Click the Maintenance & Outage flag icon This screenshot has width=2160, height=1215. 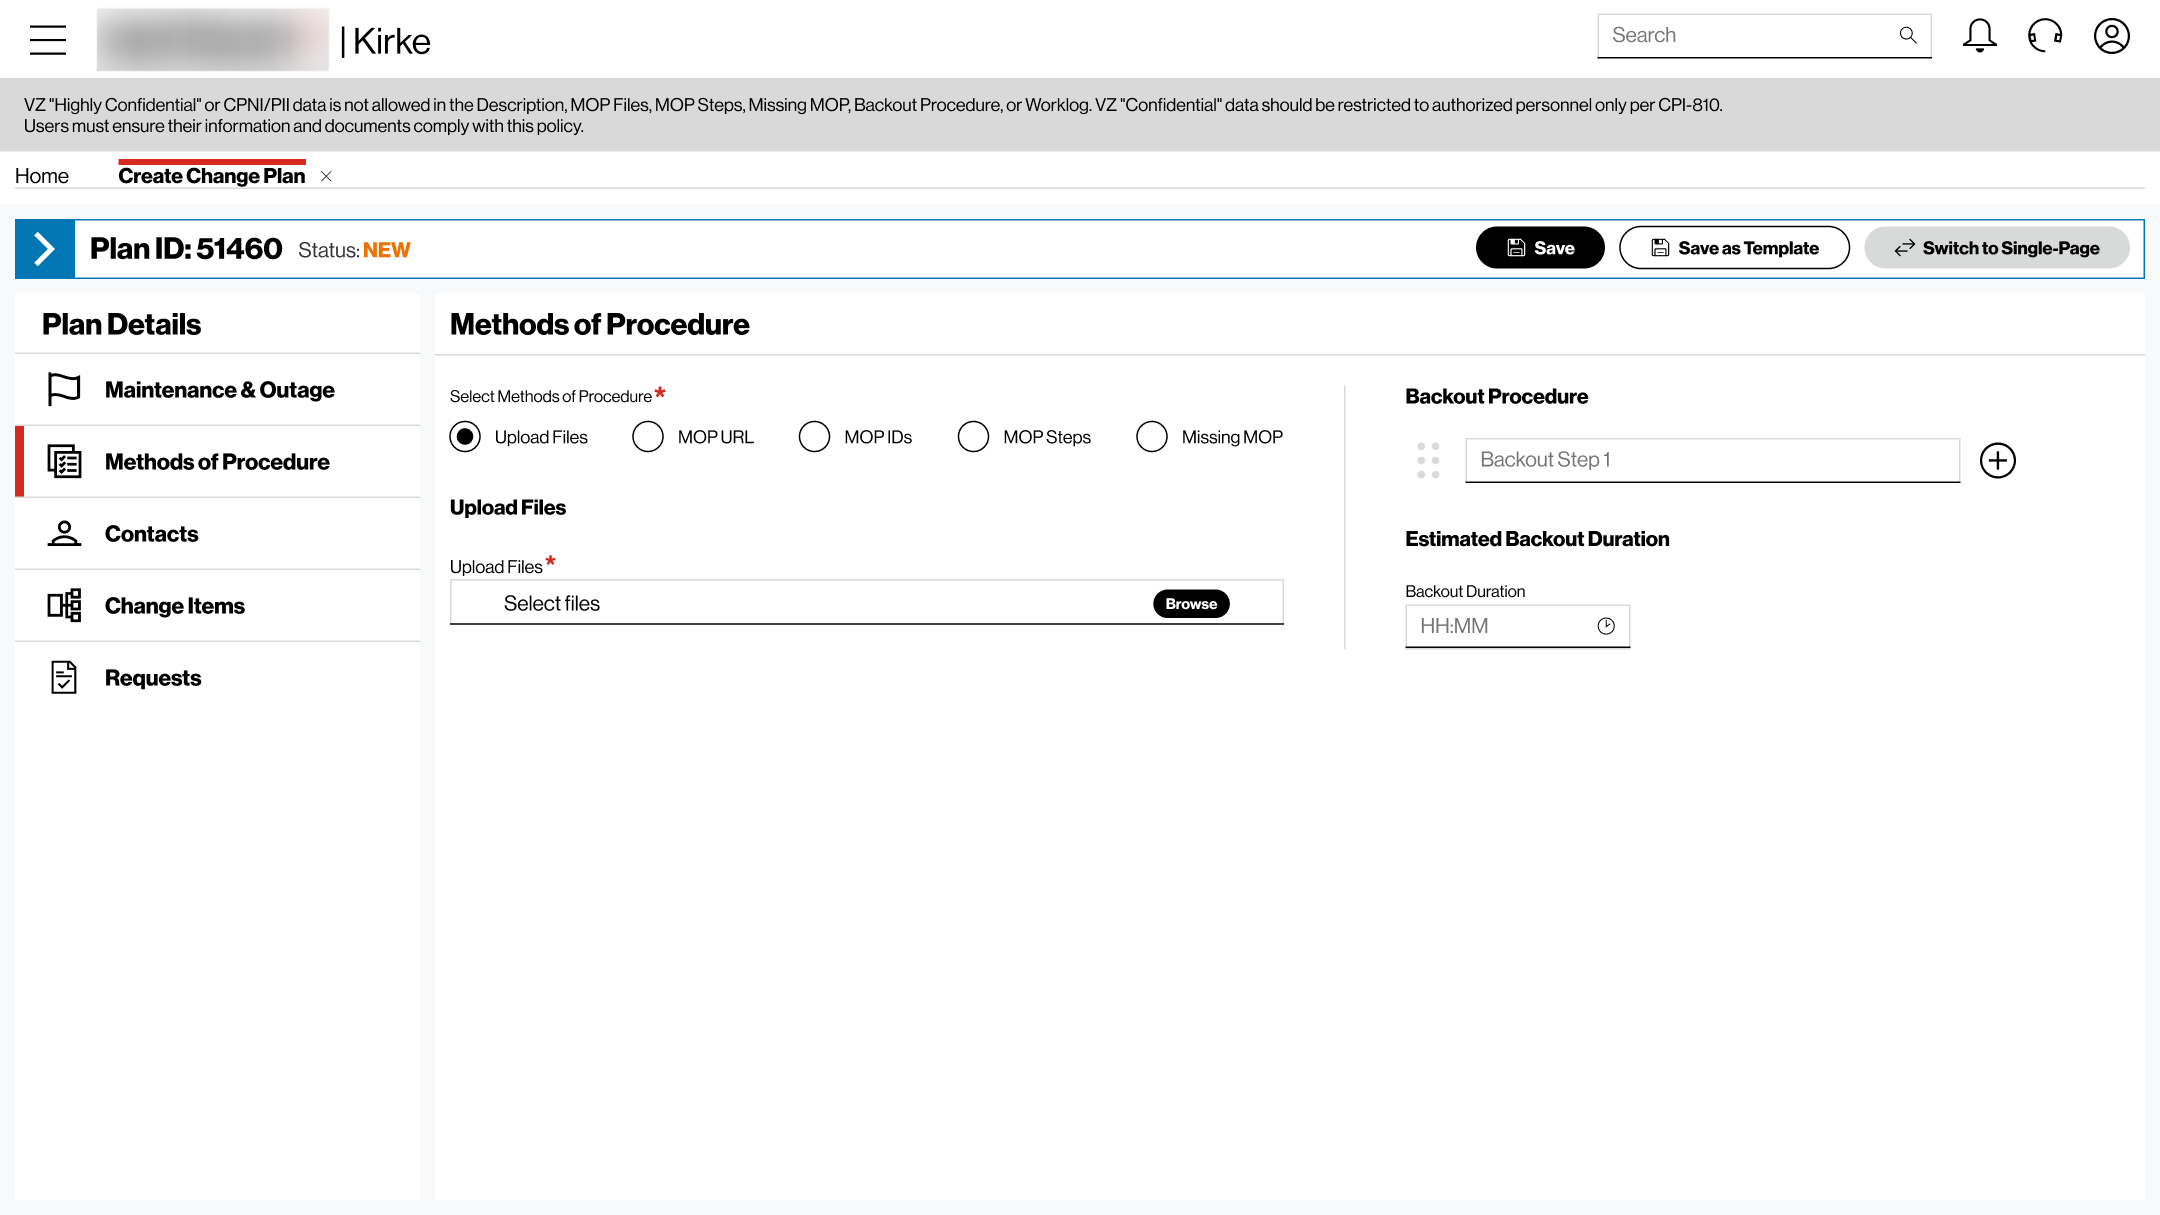[x=64, y=389]
